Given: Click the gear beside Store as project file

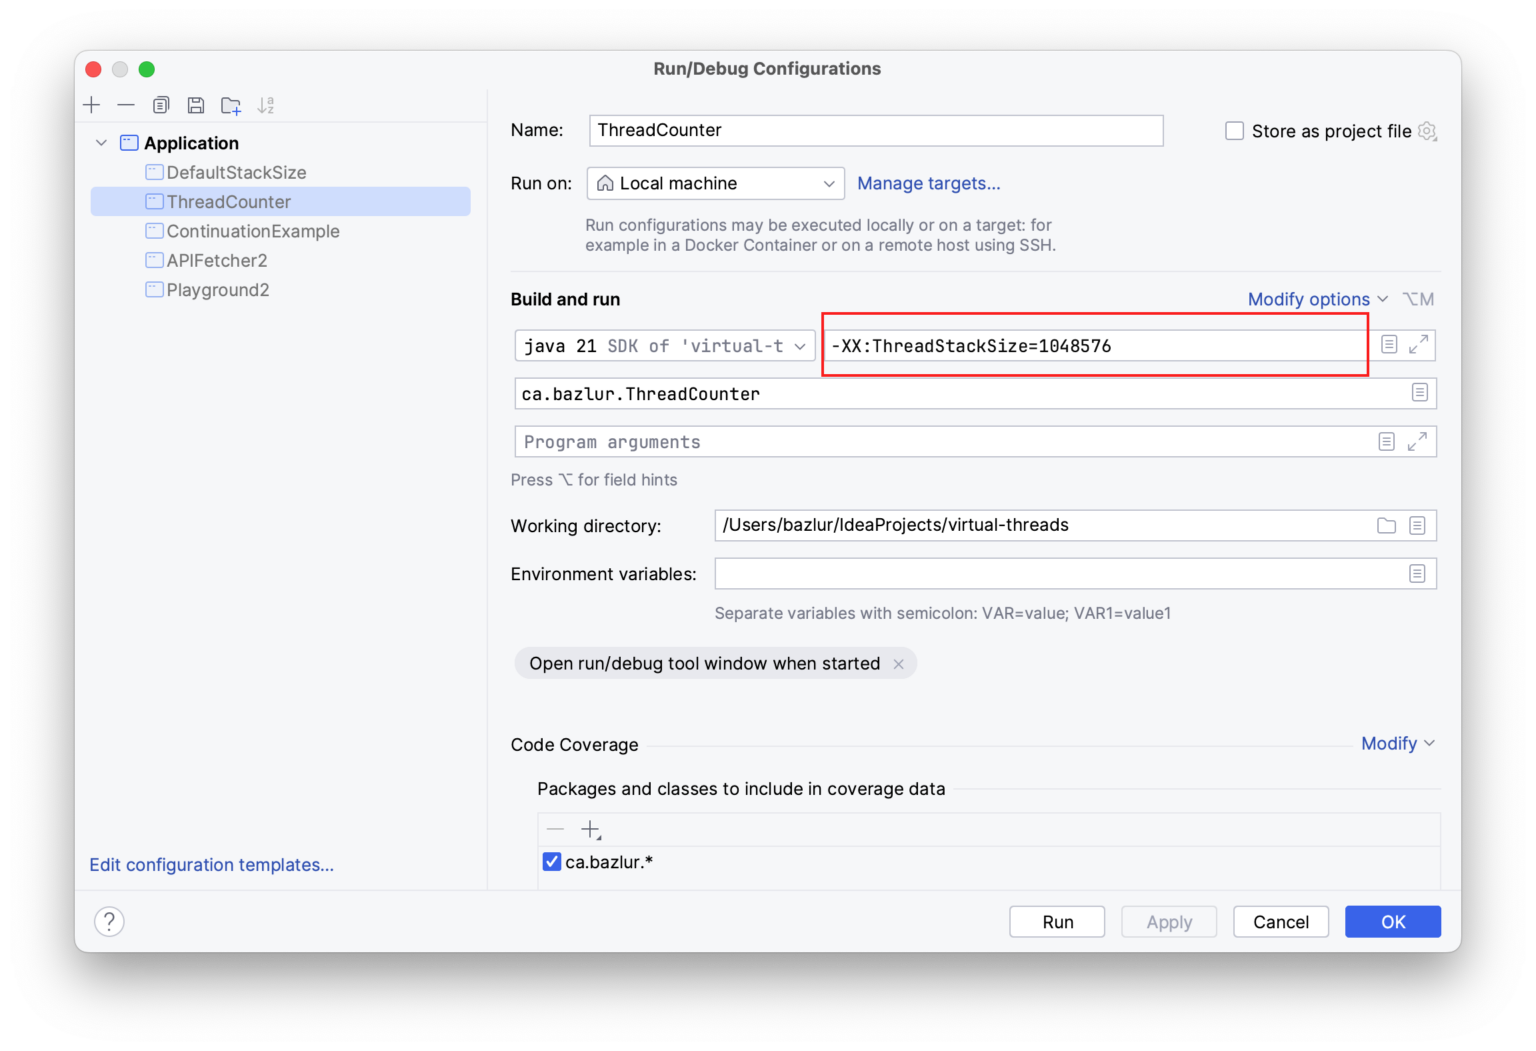Looking at the screenshot, I should coord(1427,130).
